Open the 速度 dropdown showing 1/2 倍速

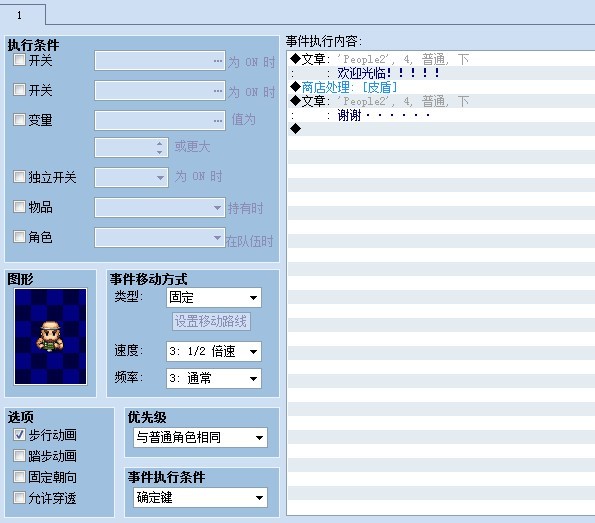214,351
